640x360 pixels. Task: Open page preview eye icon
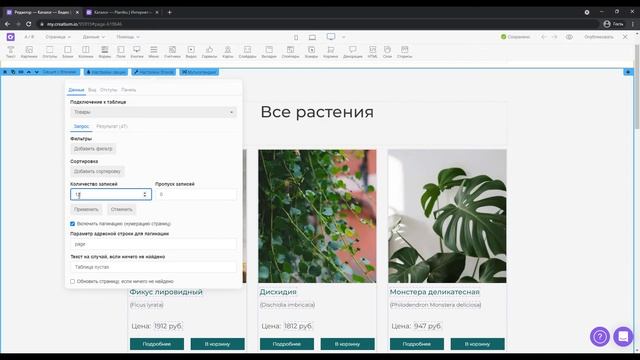coord(569,37)
